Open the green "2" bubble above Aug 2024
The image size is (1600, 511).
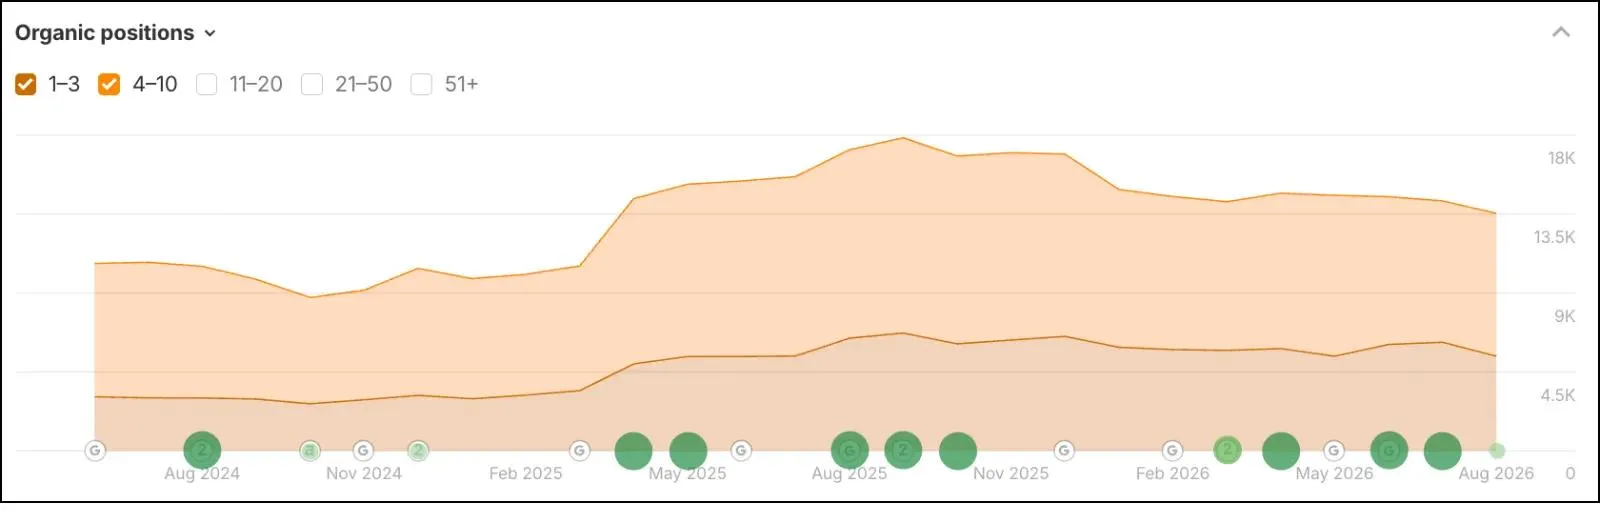[202, 451]
